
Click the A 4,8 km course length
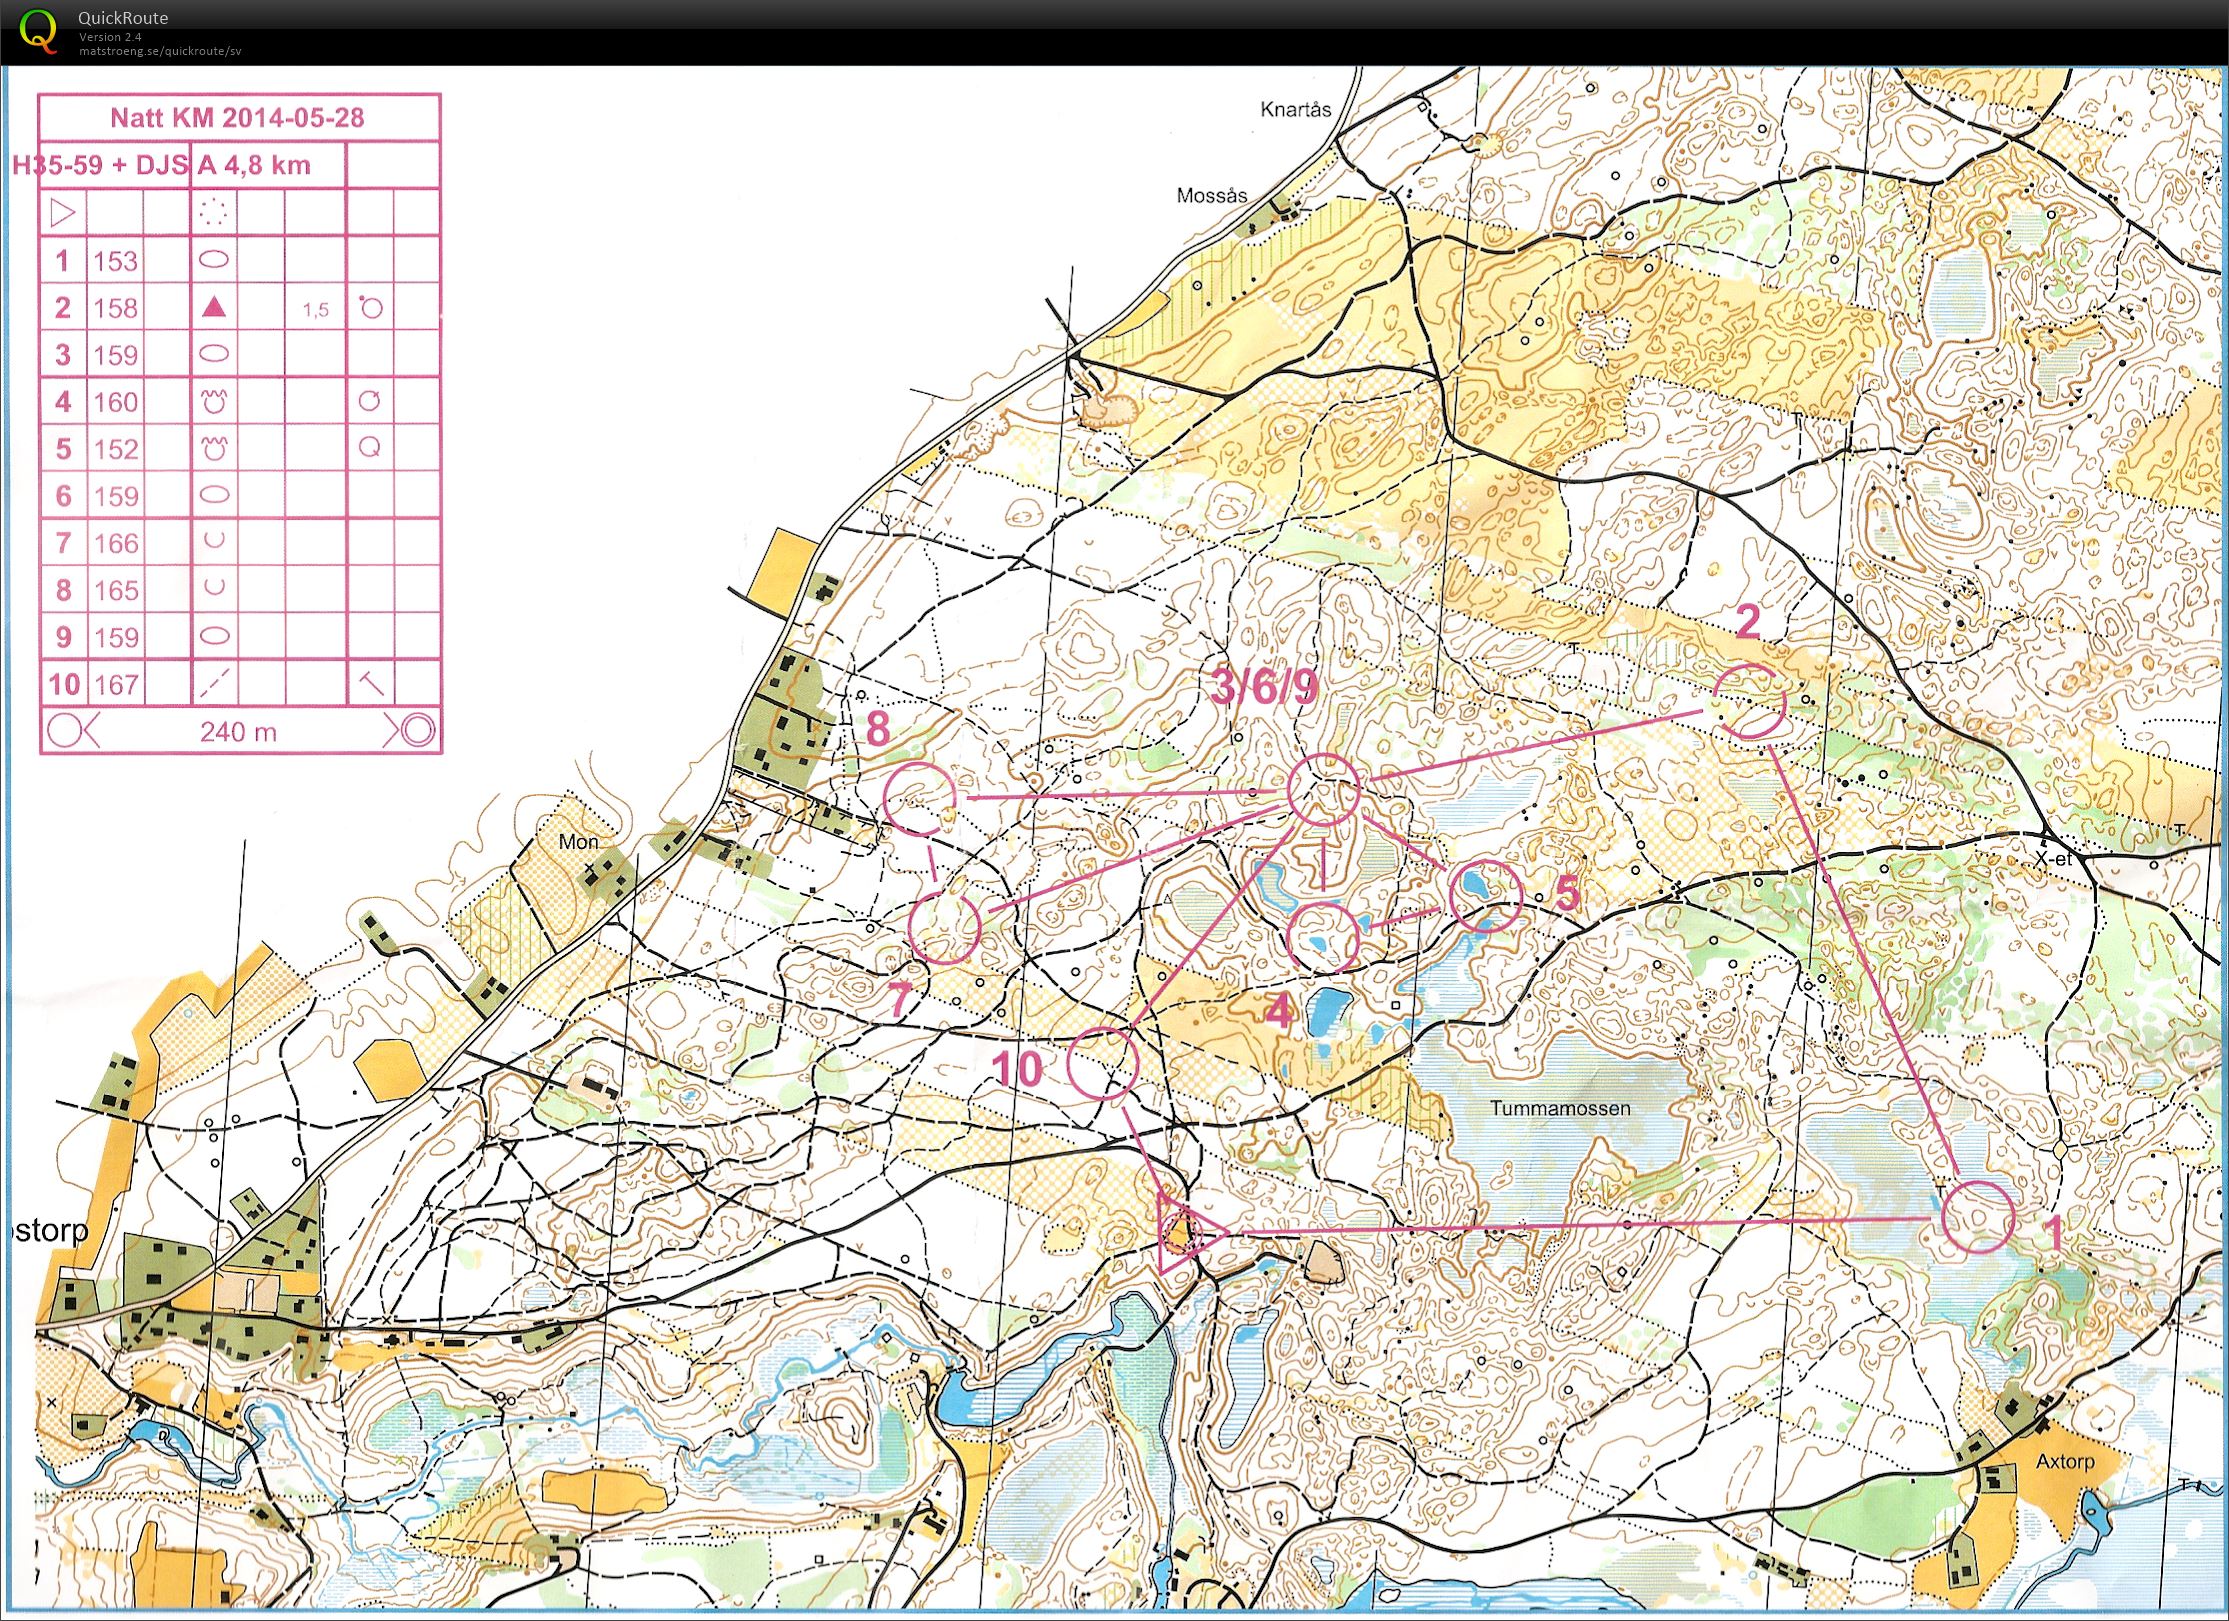point(254,165)
